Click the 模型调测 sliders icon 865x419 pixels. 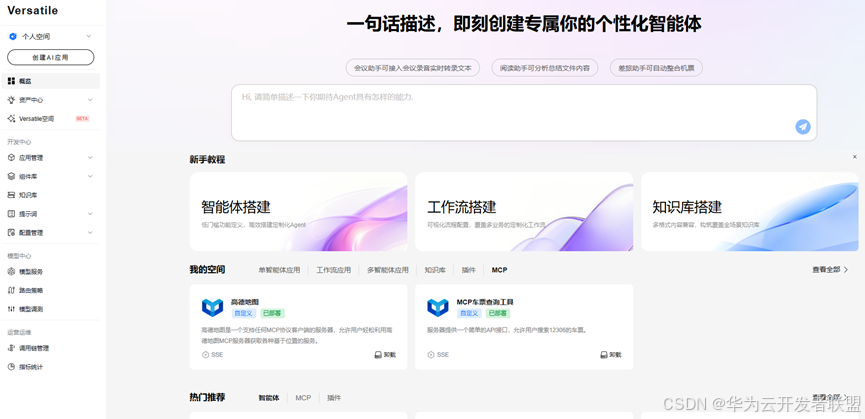click(x=11, y=309)
